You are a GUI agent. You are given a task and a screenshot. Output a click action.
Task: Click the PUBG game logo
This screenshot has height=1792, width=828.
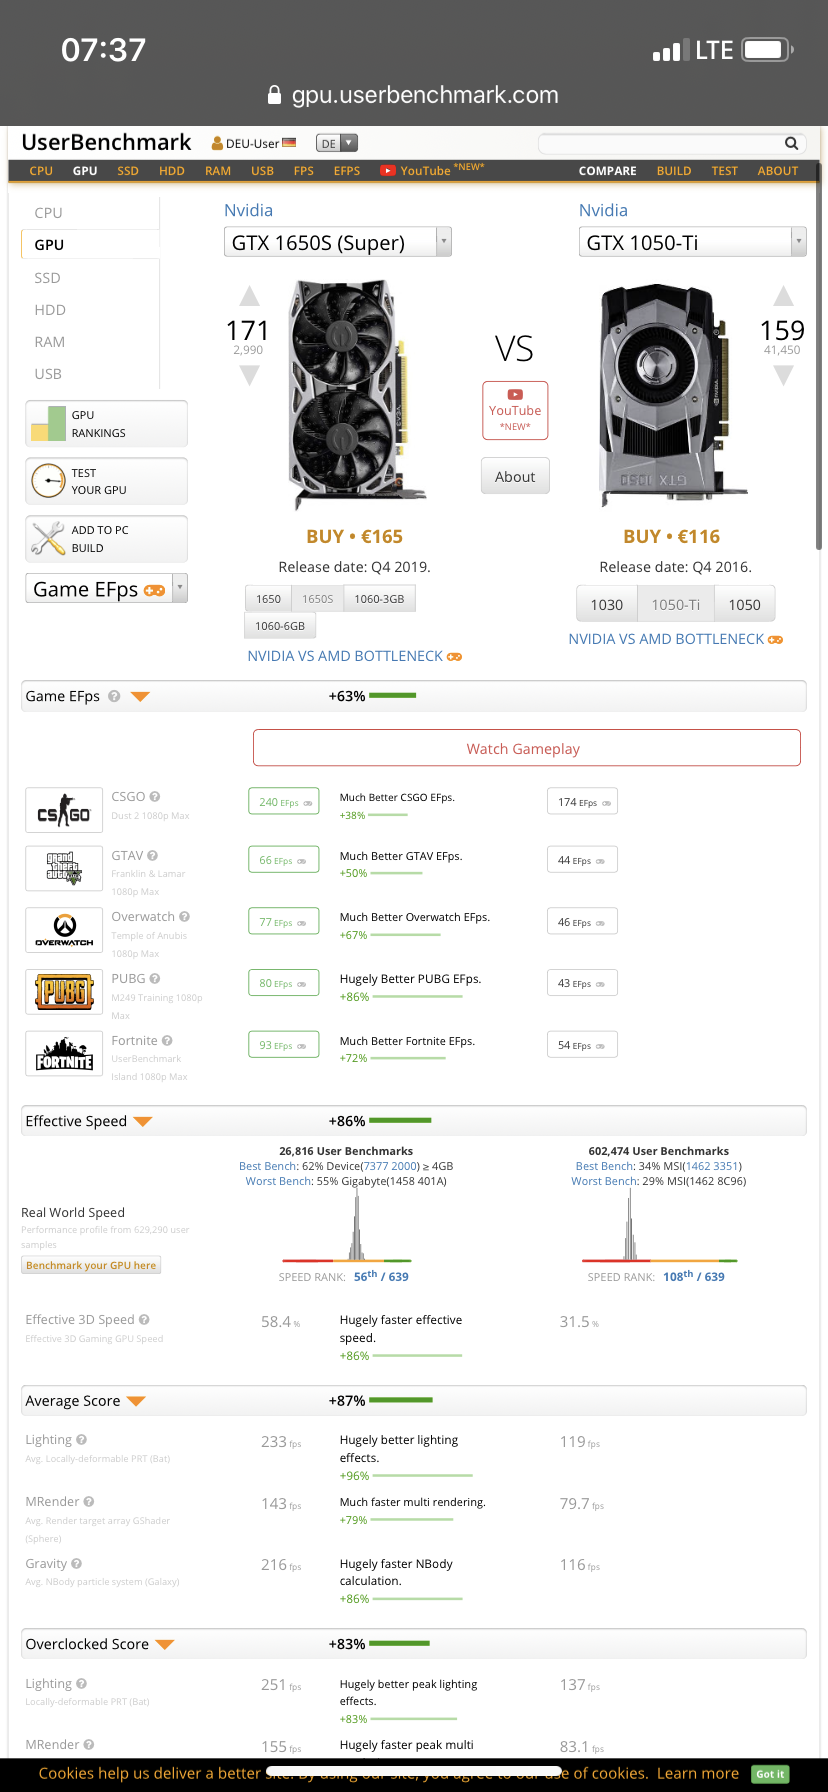click(x=64, y=992)
